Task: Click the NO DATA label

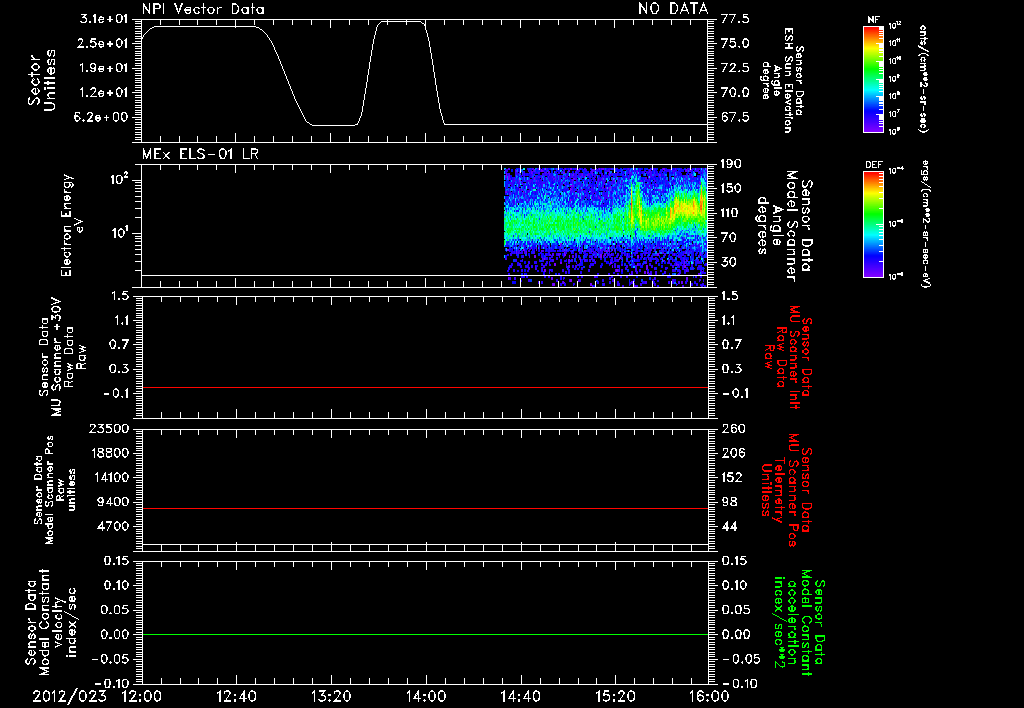Action: click(x=673, y=8)
